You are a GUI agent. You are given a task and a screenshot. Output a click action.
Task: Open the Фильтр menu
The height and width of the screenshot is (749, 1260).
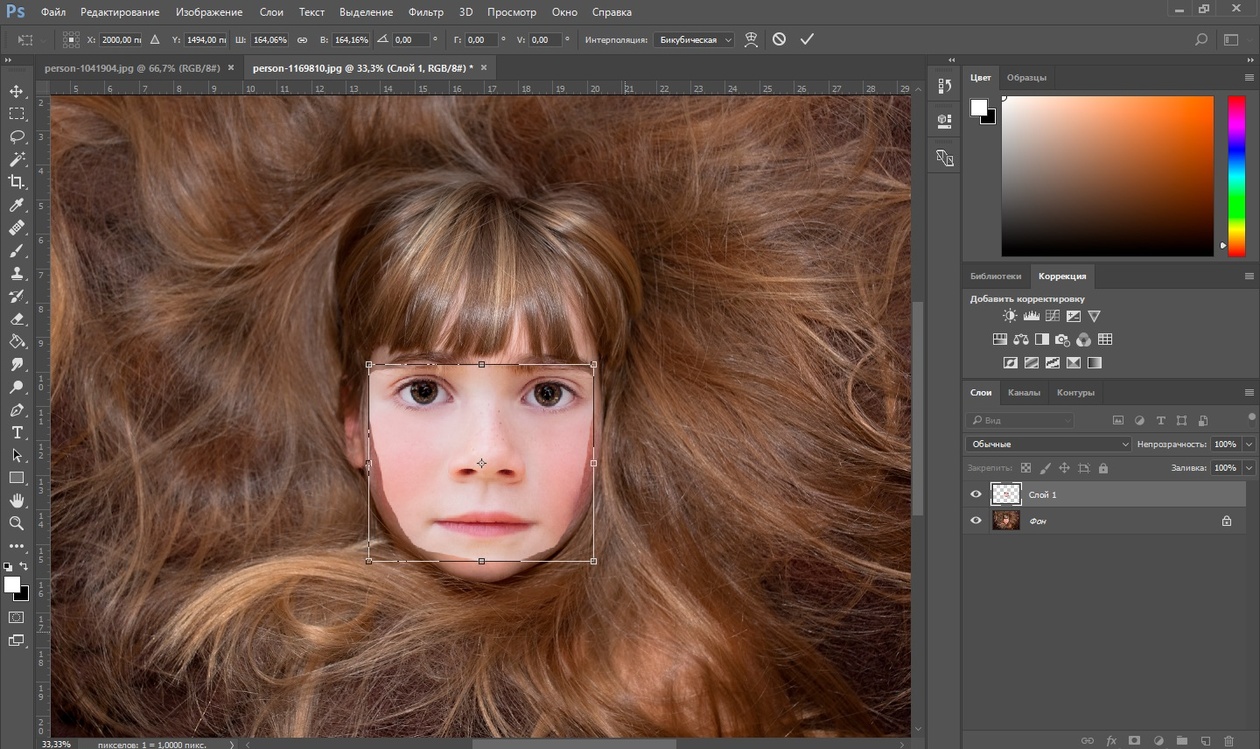pos(426,12)
